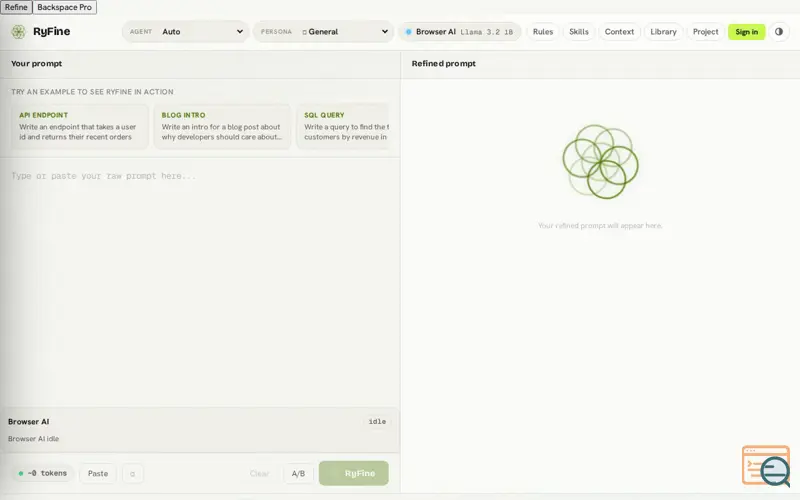The width and height of the screenshot is (800, 500).
Task: Click the overlapping circles placeholder graphic
Action: coord(601,162)
